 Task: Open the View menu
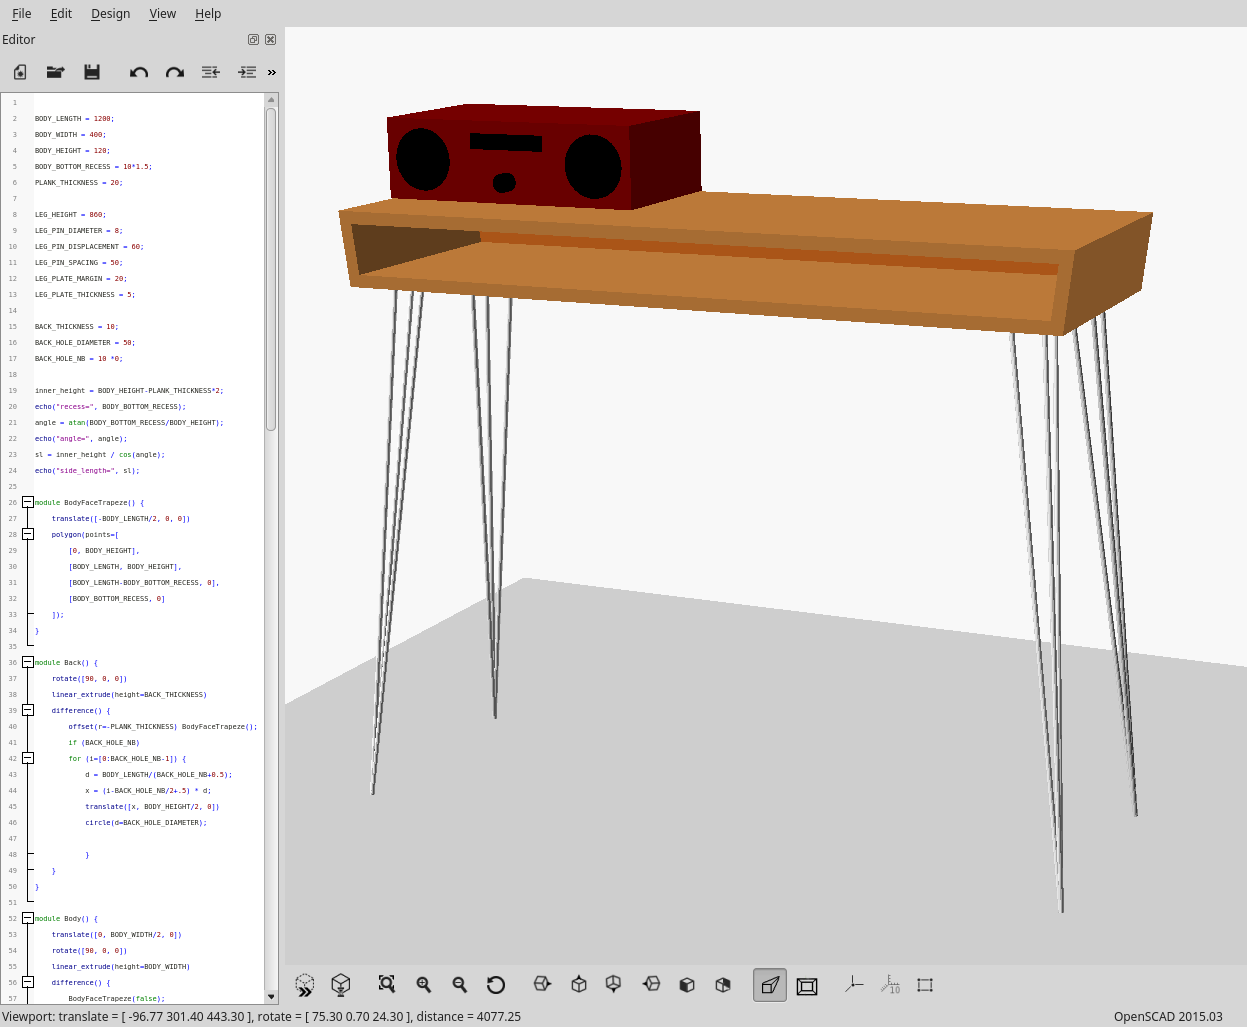(x=162, y=13)
